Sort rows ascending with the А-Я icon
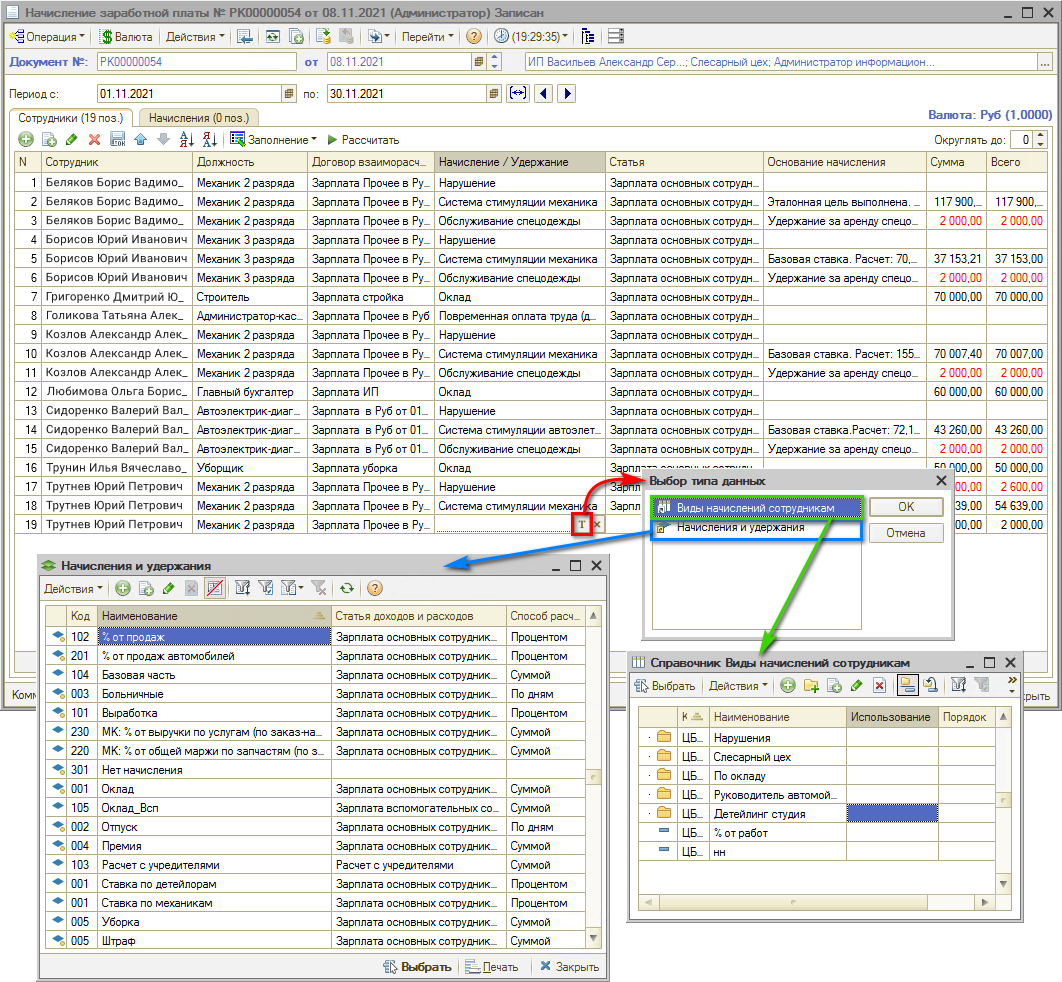1062x982 pixels. tap(186, 140)
